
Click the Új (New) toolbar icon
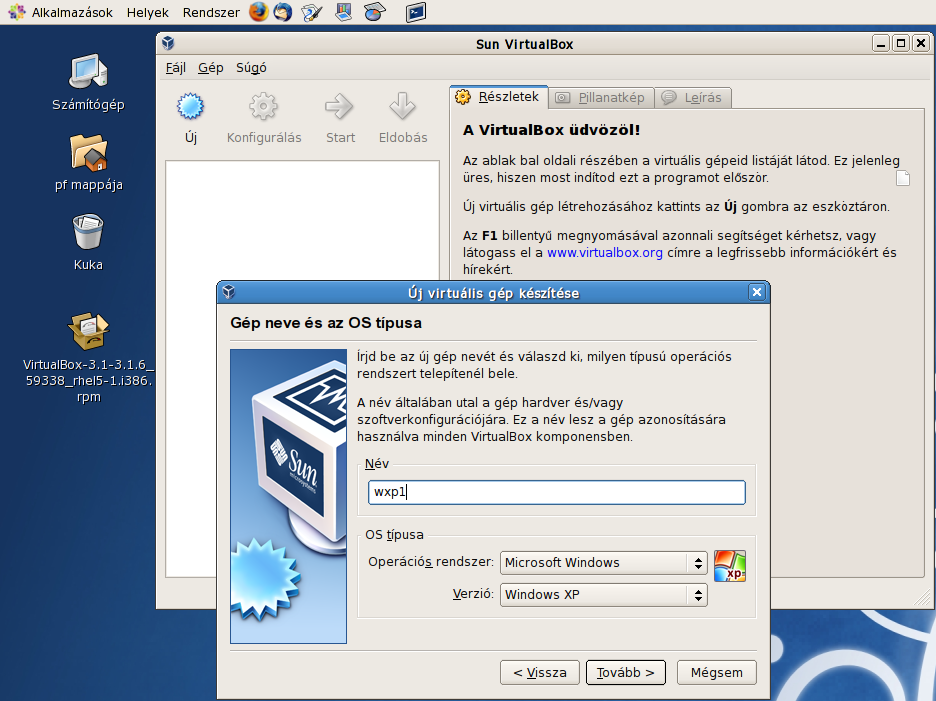click(x=190, y=107)
